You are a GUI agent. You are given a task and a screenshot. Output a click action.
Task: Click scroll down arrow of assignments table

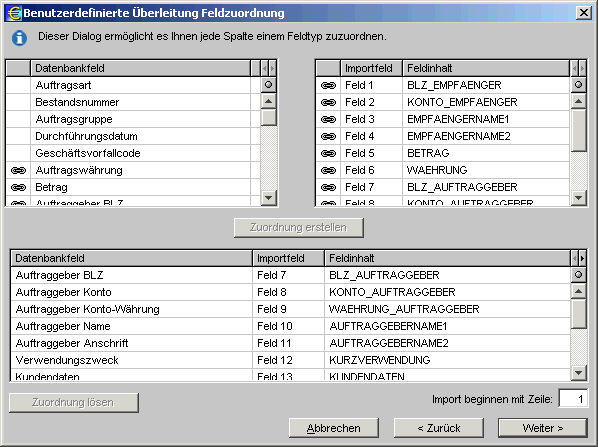[x=579, y=372]
